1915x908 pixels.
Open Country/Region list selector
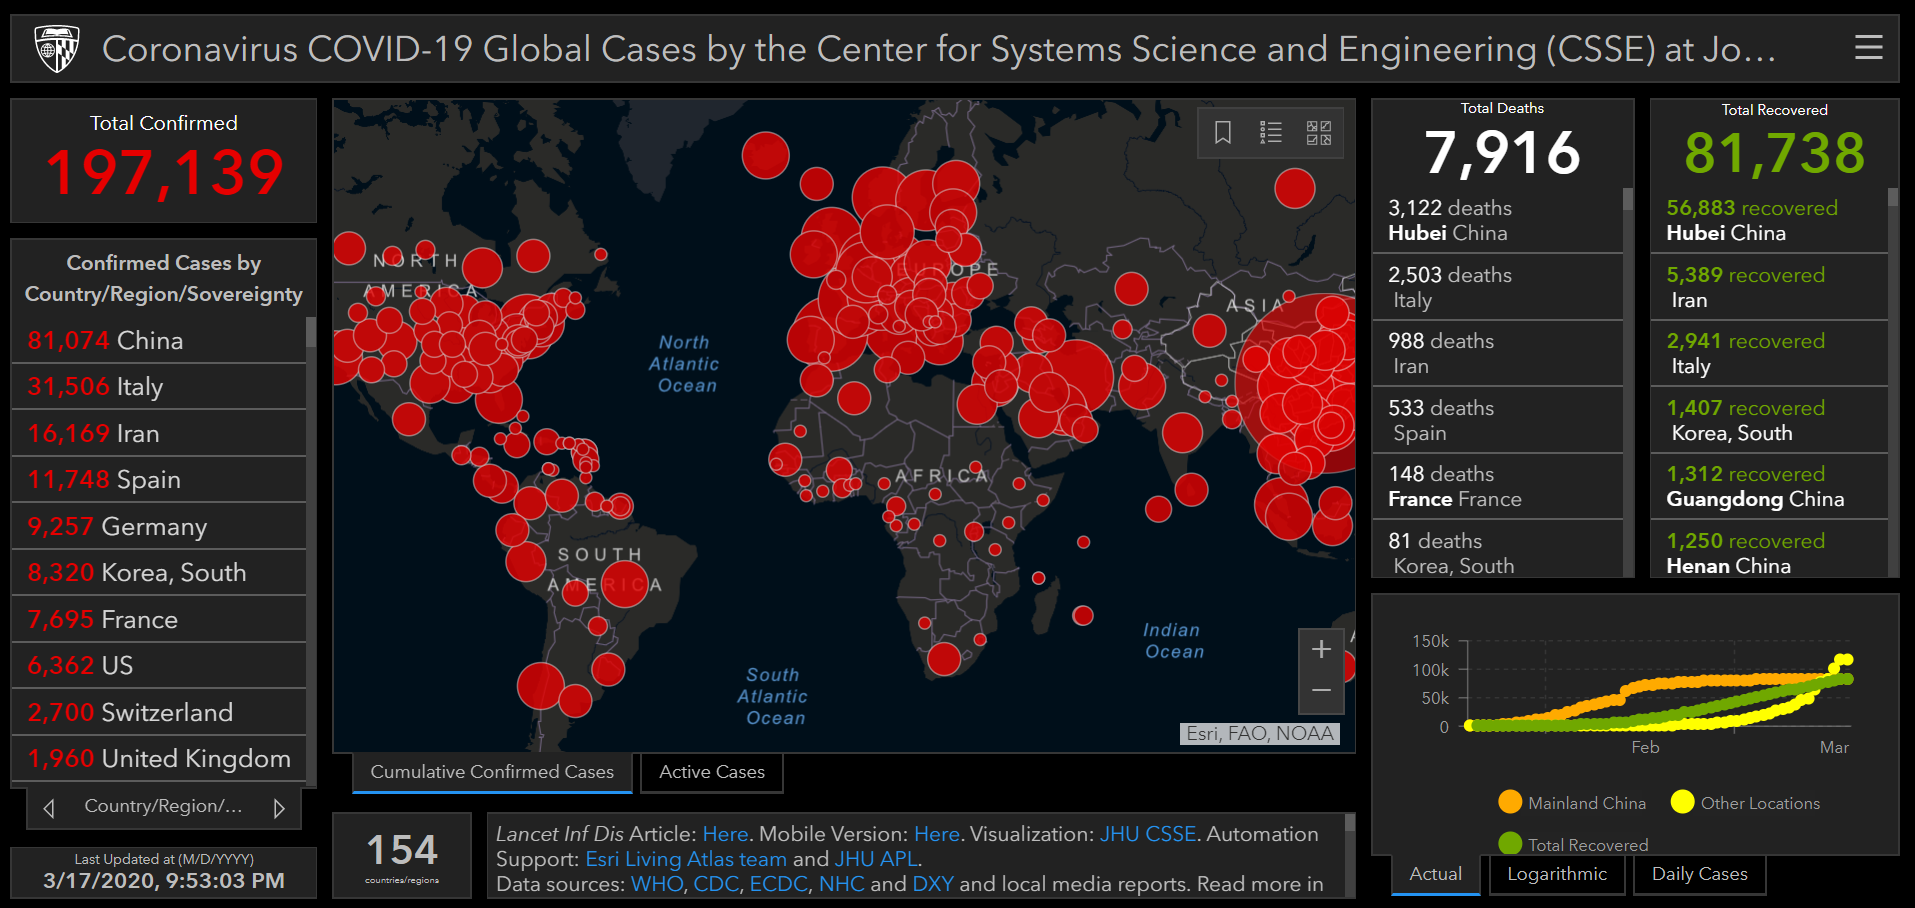click(x=163, y=806)
